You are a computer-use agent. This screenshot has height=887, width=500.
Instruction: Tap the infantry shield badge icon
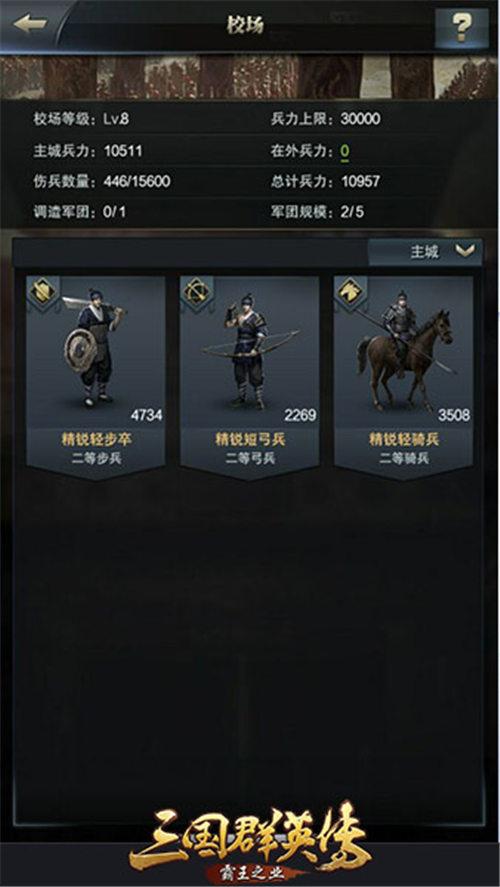[42, 291]
